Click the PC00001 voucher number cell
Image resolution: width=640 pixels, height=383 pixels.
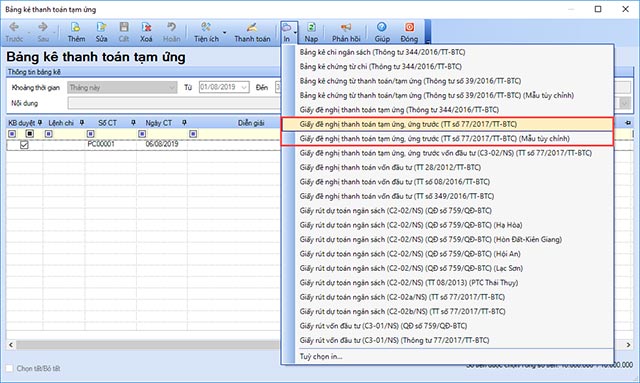click(110, 144)
